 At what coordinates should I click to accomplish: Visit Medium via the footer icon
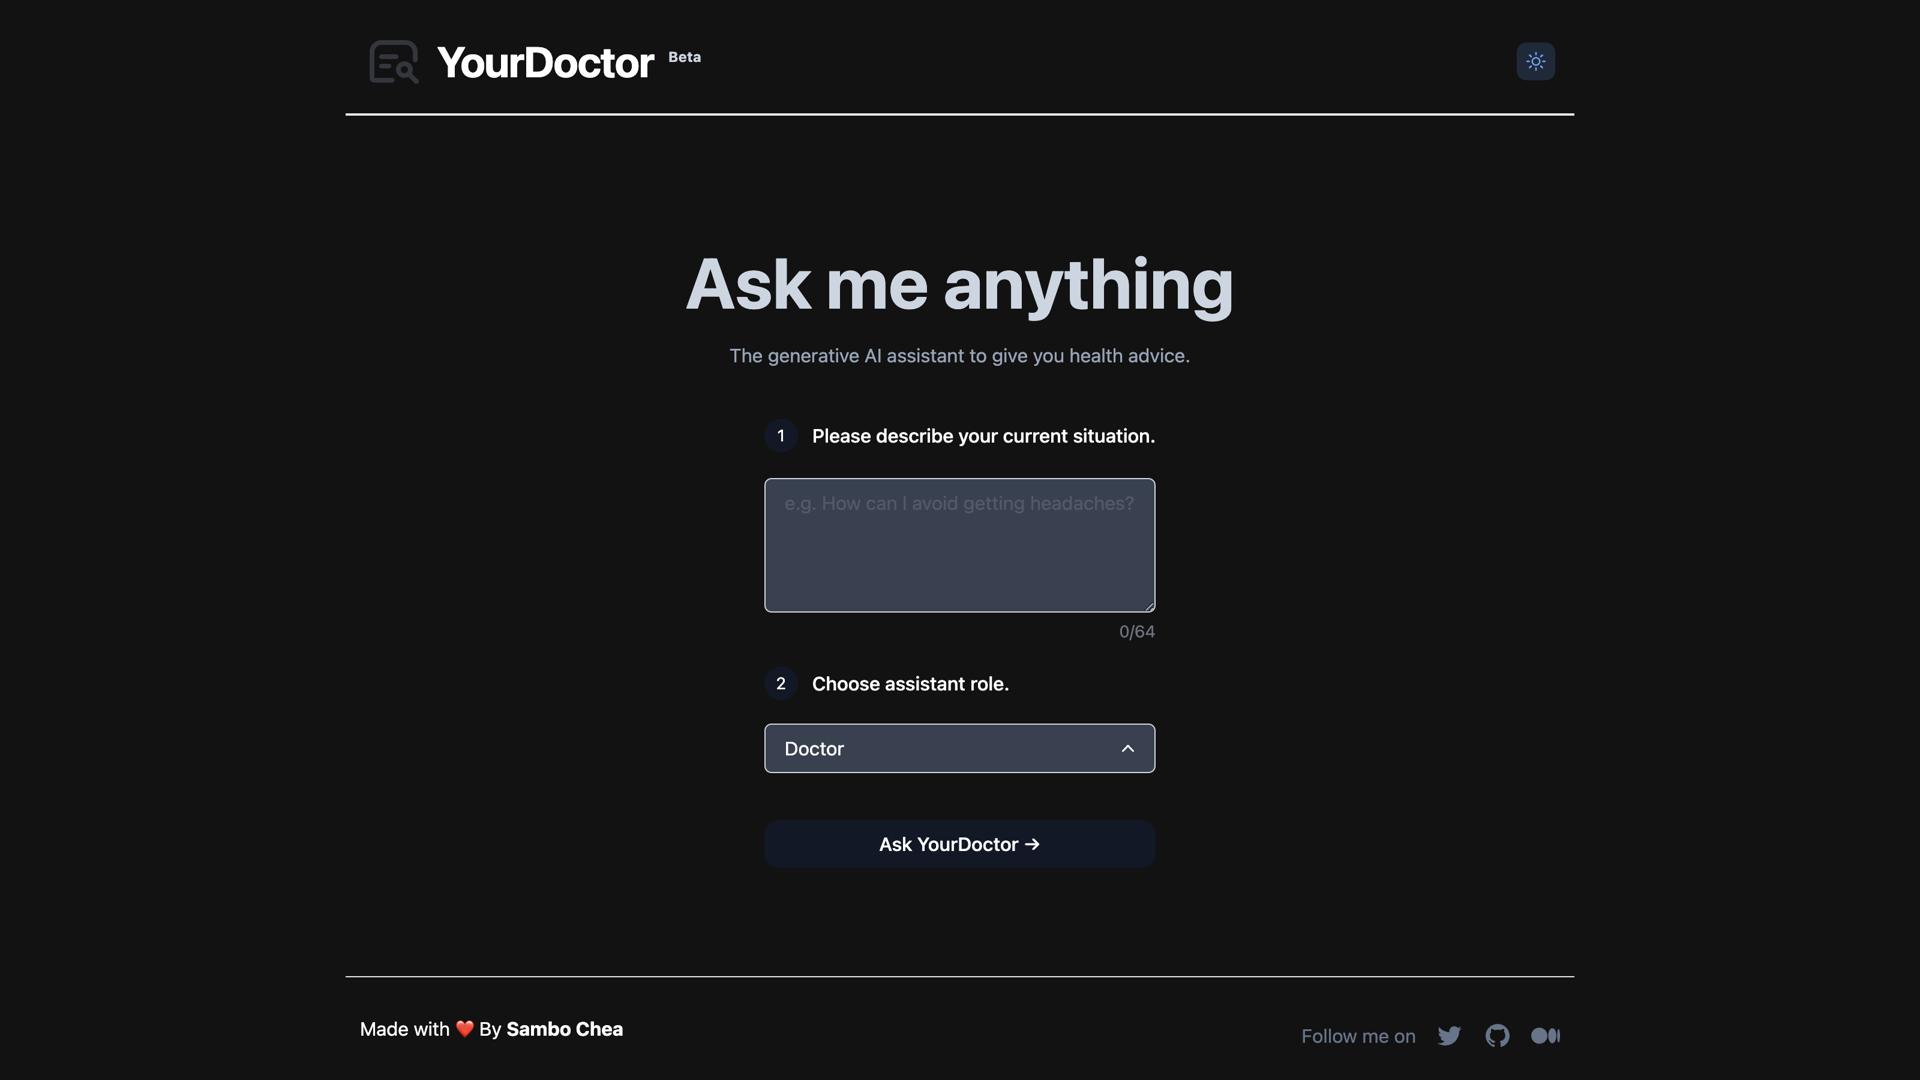(1546, 1036)
